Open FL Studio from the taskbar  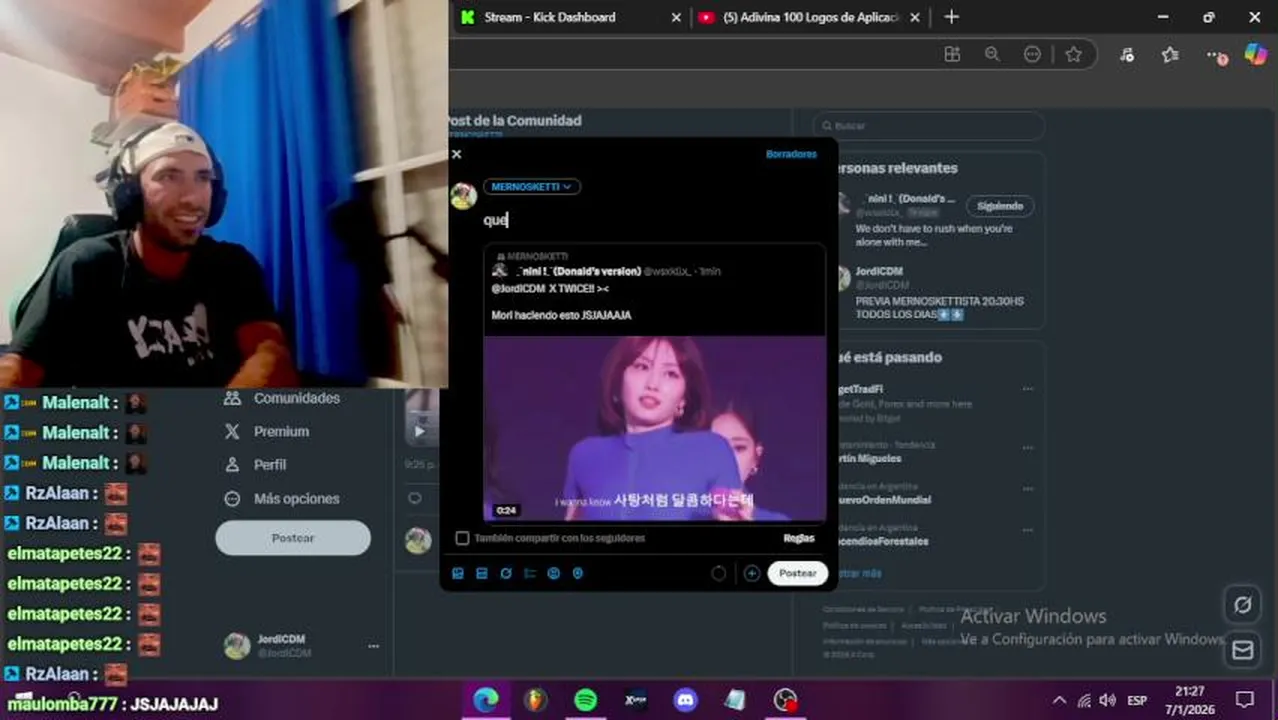(x=536, y=700)
